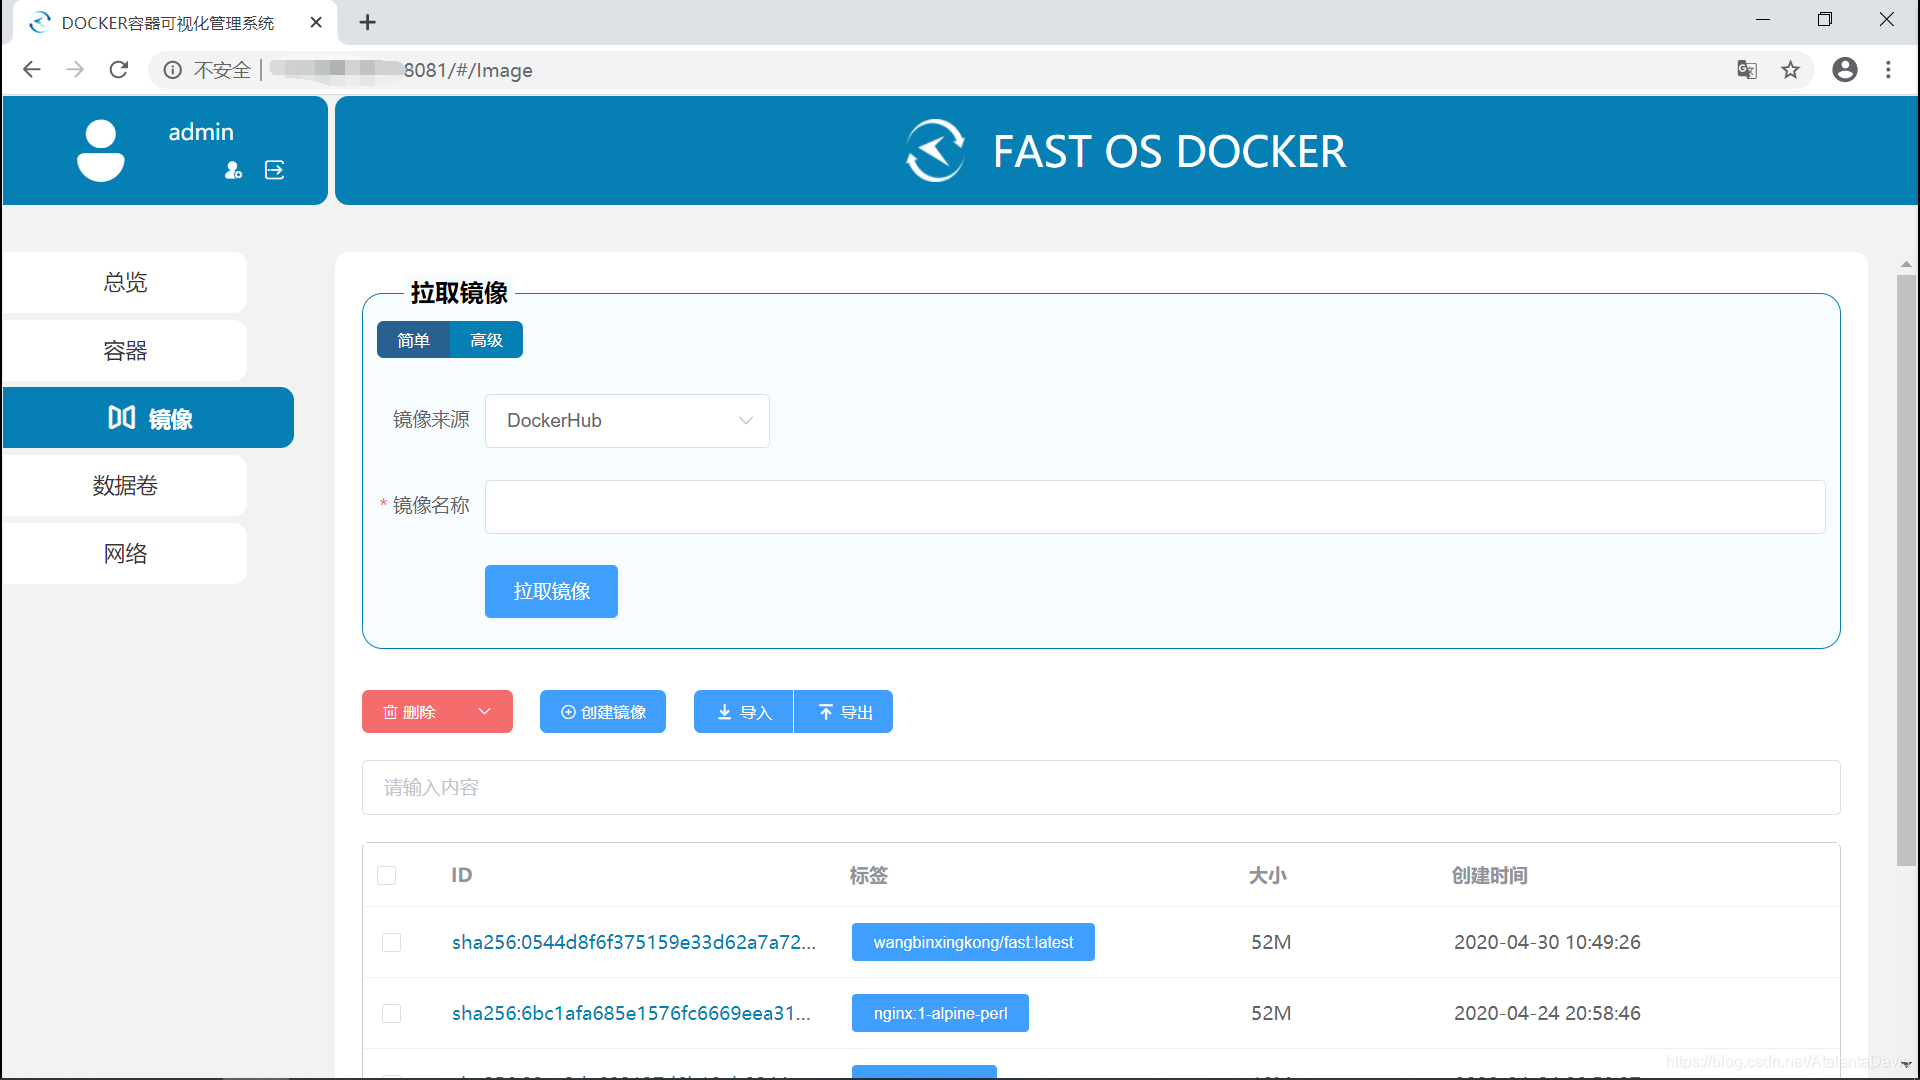Reload the page with refresh icon
This screenshot has height=1080, width=1920.
[x=119, y=70]
